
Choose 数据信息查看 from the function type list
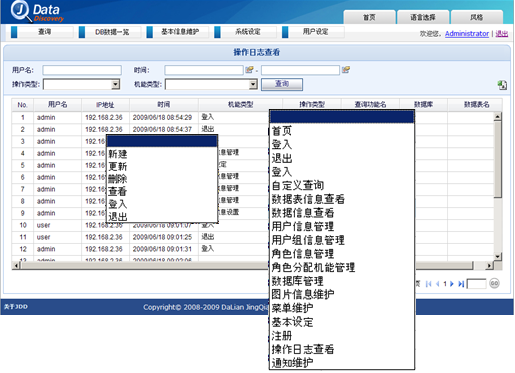pos(303,213)
